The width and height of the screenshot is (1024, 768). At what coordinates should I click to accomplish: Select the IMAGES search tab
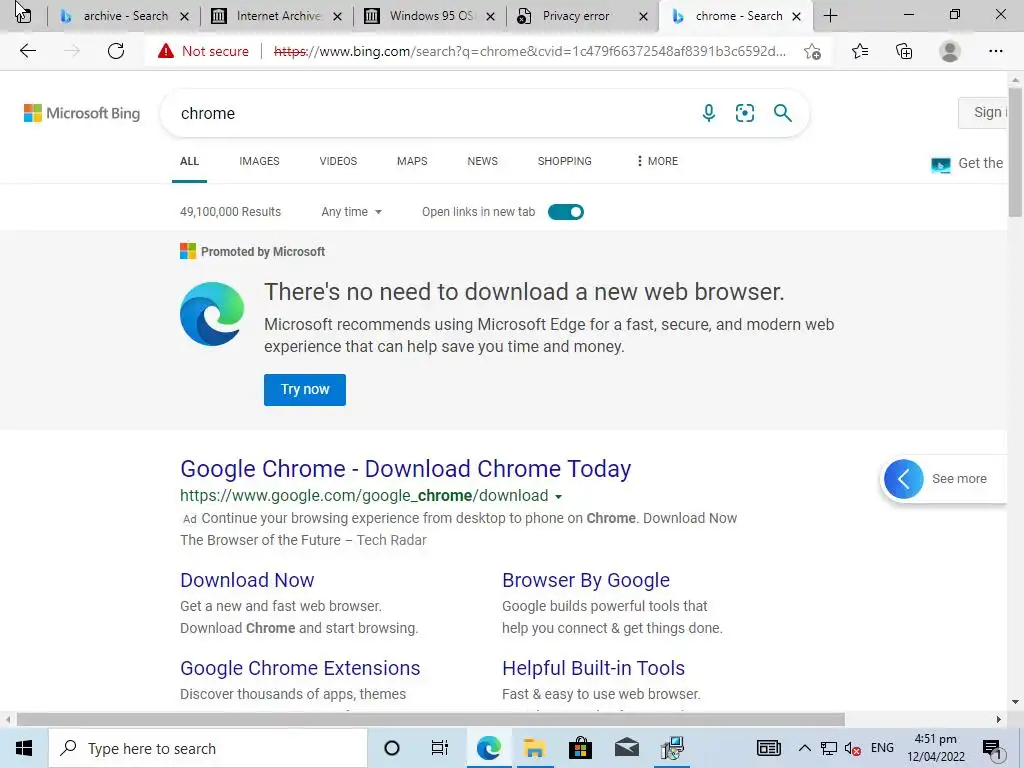[259, 161]
